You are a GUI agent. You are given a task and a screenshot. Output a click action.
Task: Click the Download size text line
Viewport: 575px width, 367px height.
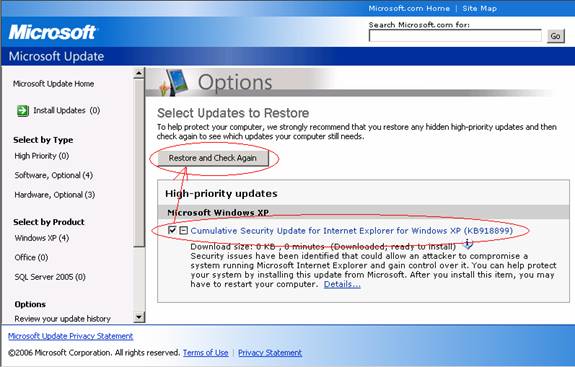[323, 246]
